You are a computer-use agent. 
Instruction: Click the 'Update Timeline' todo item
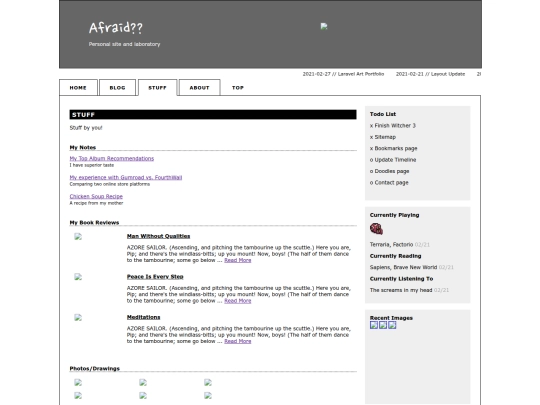pyautogui.click(x=393, y=160)
